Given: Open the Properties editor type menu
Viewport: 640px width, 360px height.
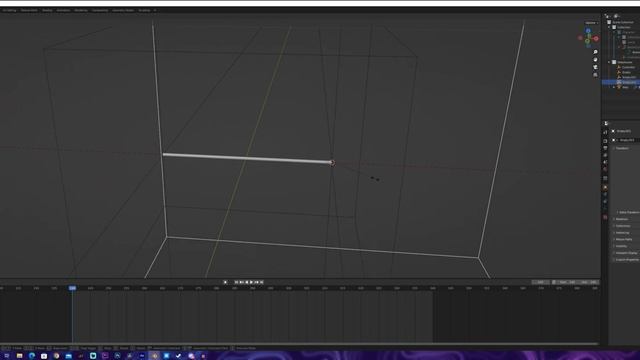Looking at the screenshot, I should (x=607, y=123).
